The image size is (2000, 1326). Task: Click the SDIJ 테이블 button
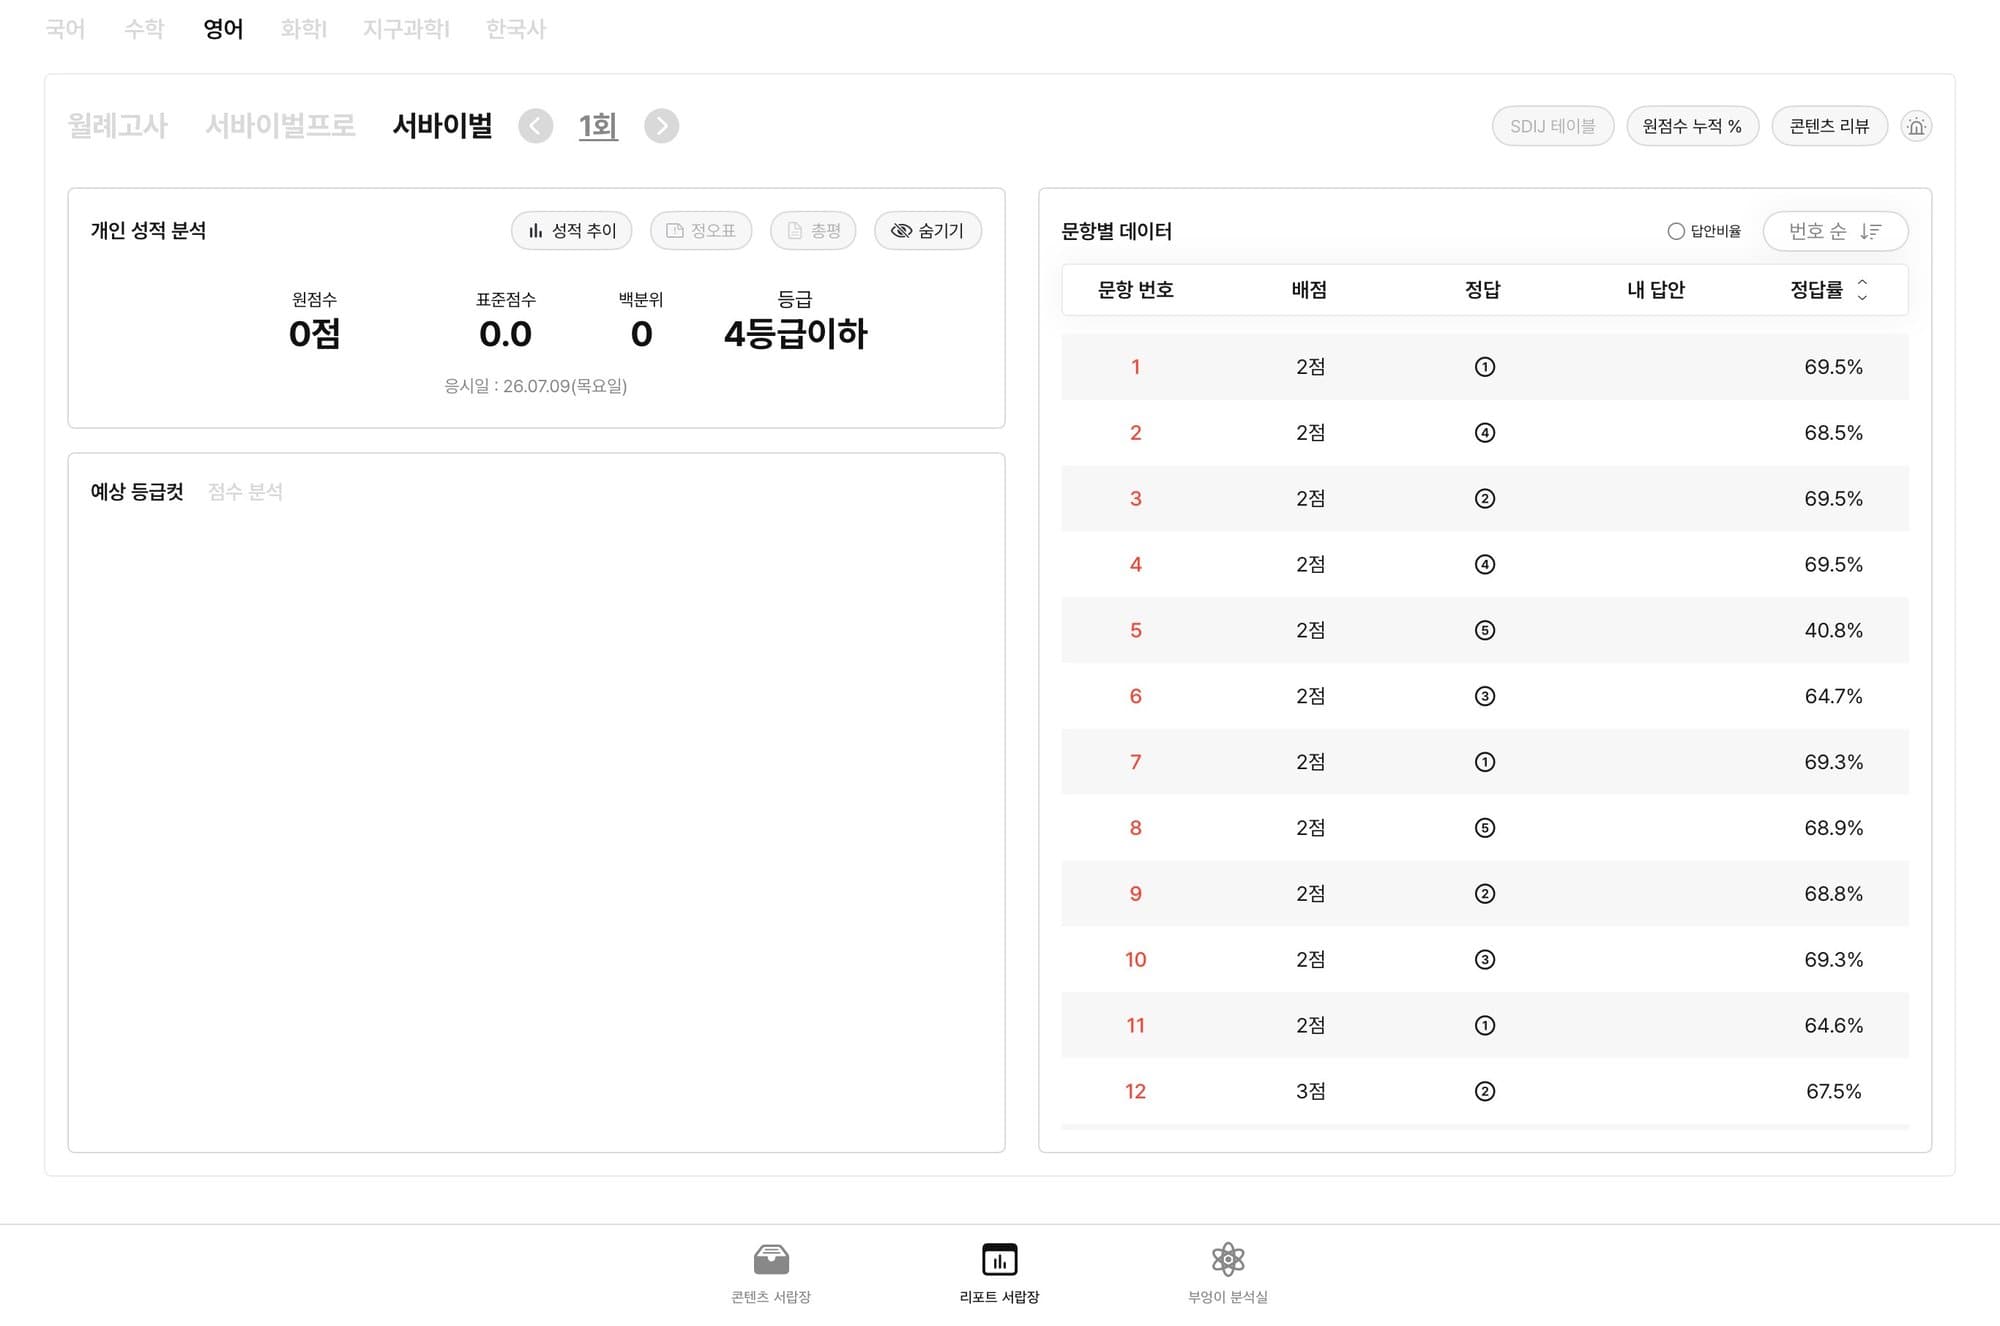click(1553, 126)
